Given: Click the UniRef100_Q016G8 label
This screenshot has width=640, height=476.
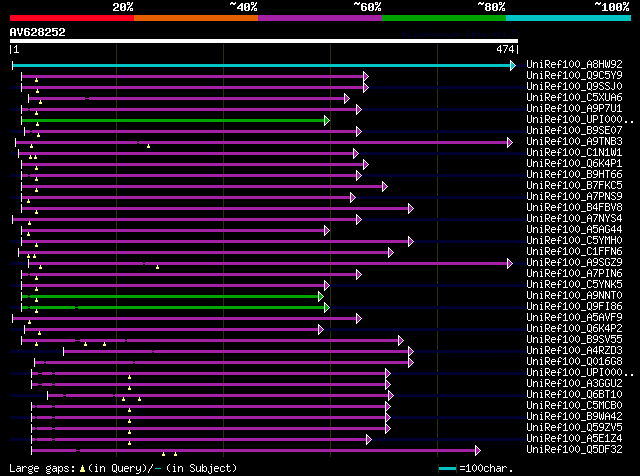Looking at the screenshot, I should coord(574,362).
